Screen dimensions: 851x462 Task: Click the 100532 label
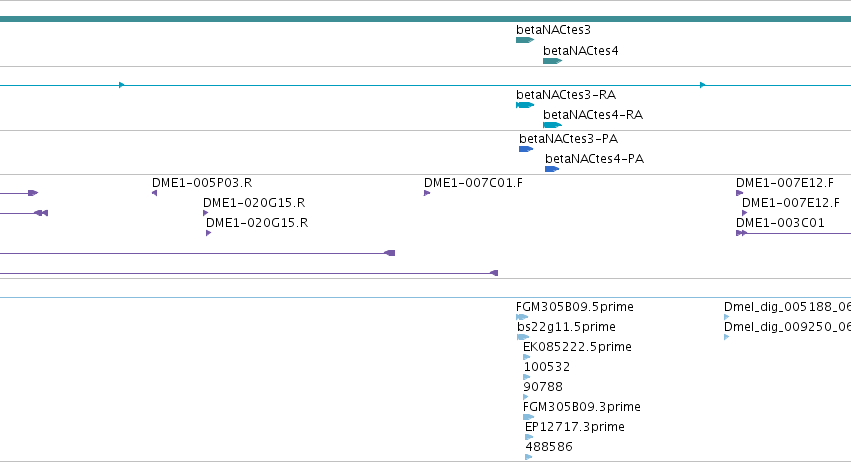point(547,366)
